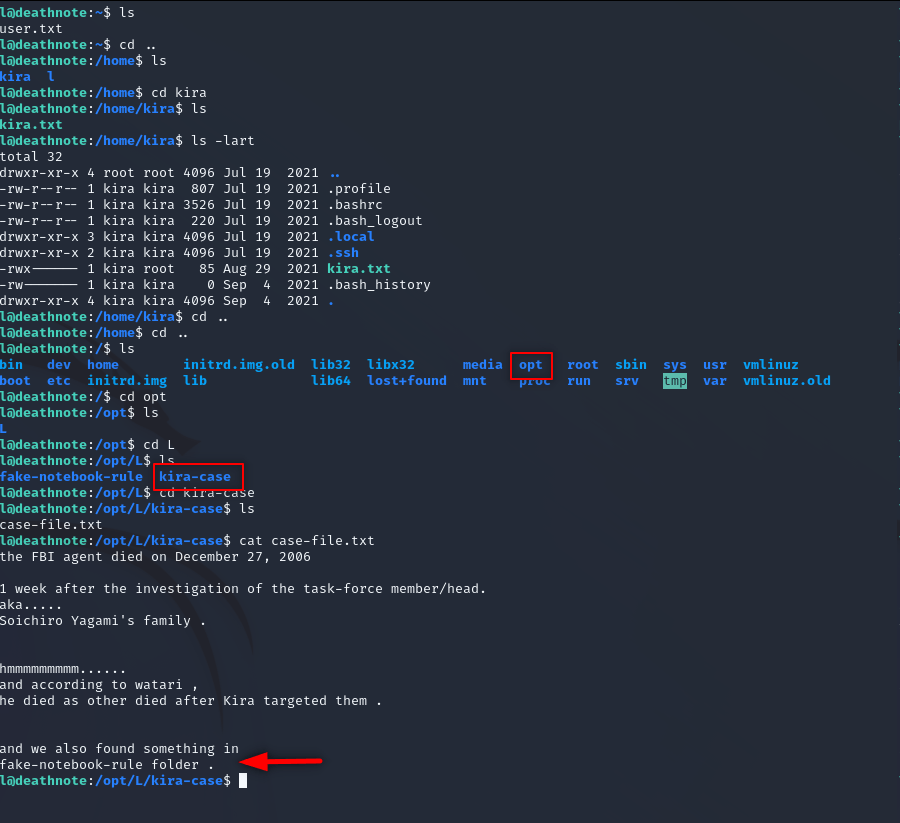
Task: Click the 'total 32' output line
Action: click(x=31, y=157)
